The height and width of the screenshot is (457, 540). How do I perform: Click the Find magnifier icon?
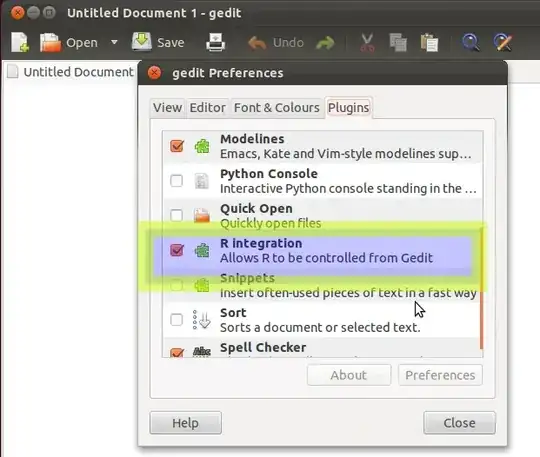coord(470,42)
